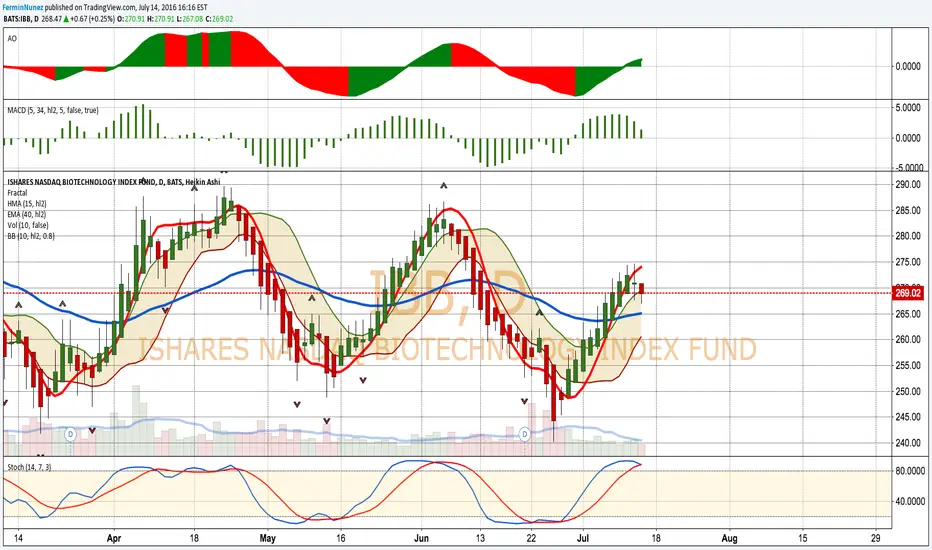Click the 29 date label on time axis
The width and height of the screenshot is (932, 550).
pyautogui.click(x=875, y=538)
